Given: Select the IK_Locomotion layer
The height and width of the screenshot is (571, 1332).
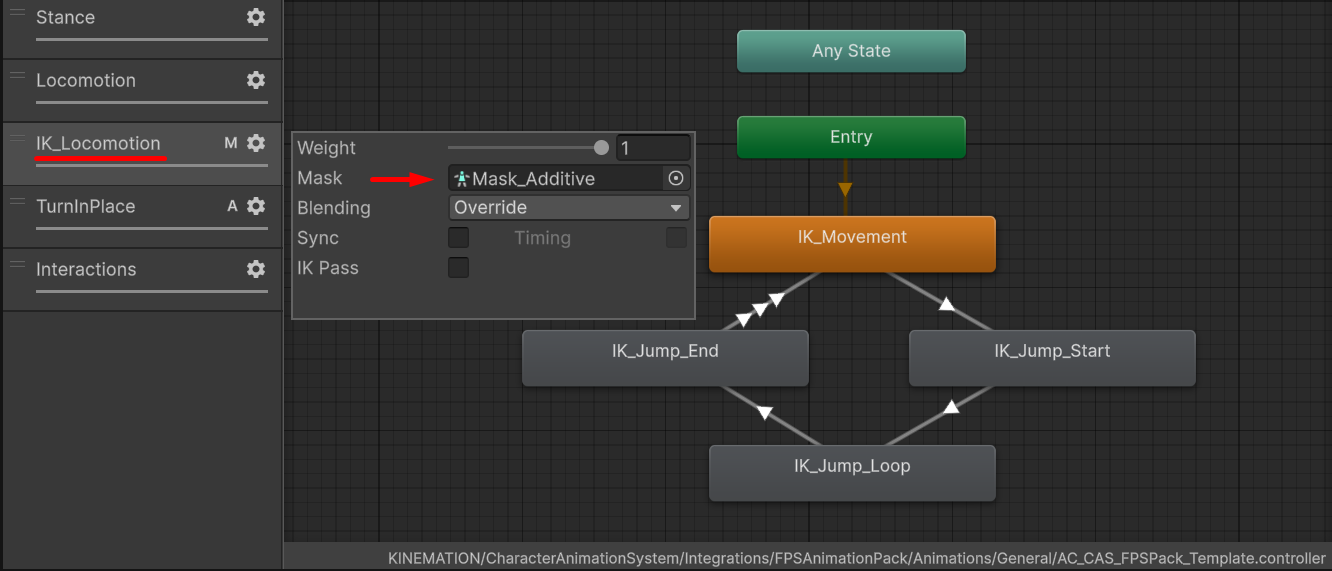Looking at the screenshot, I should point(142,153).
